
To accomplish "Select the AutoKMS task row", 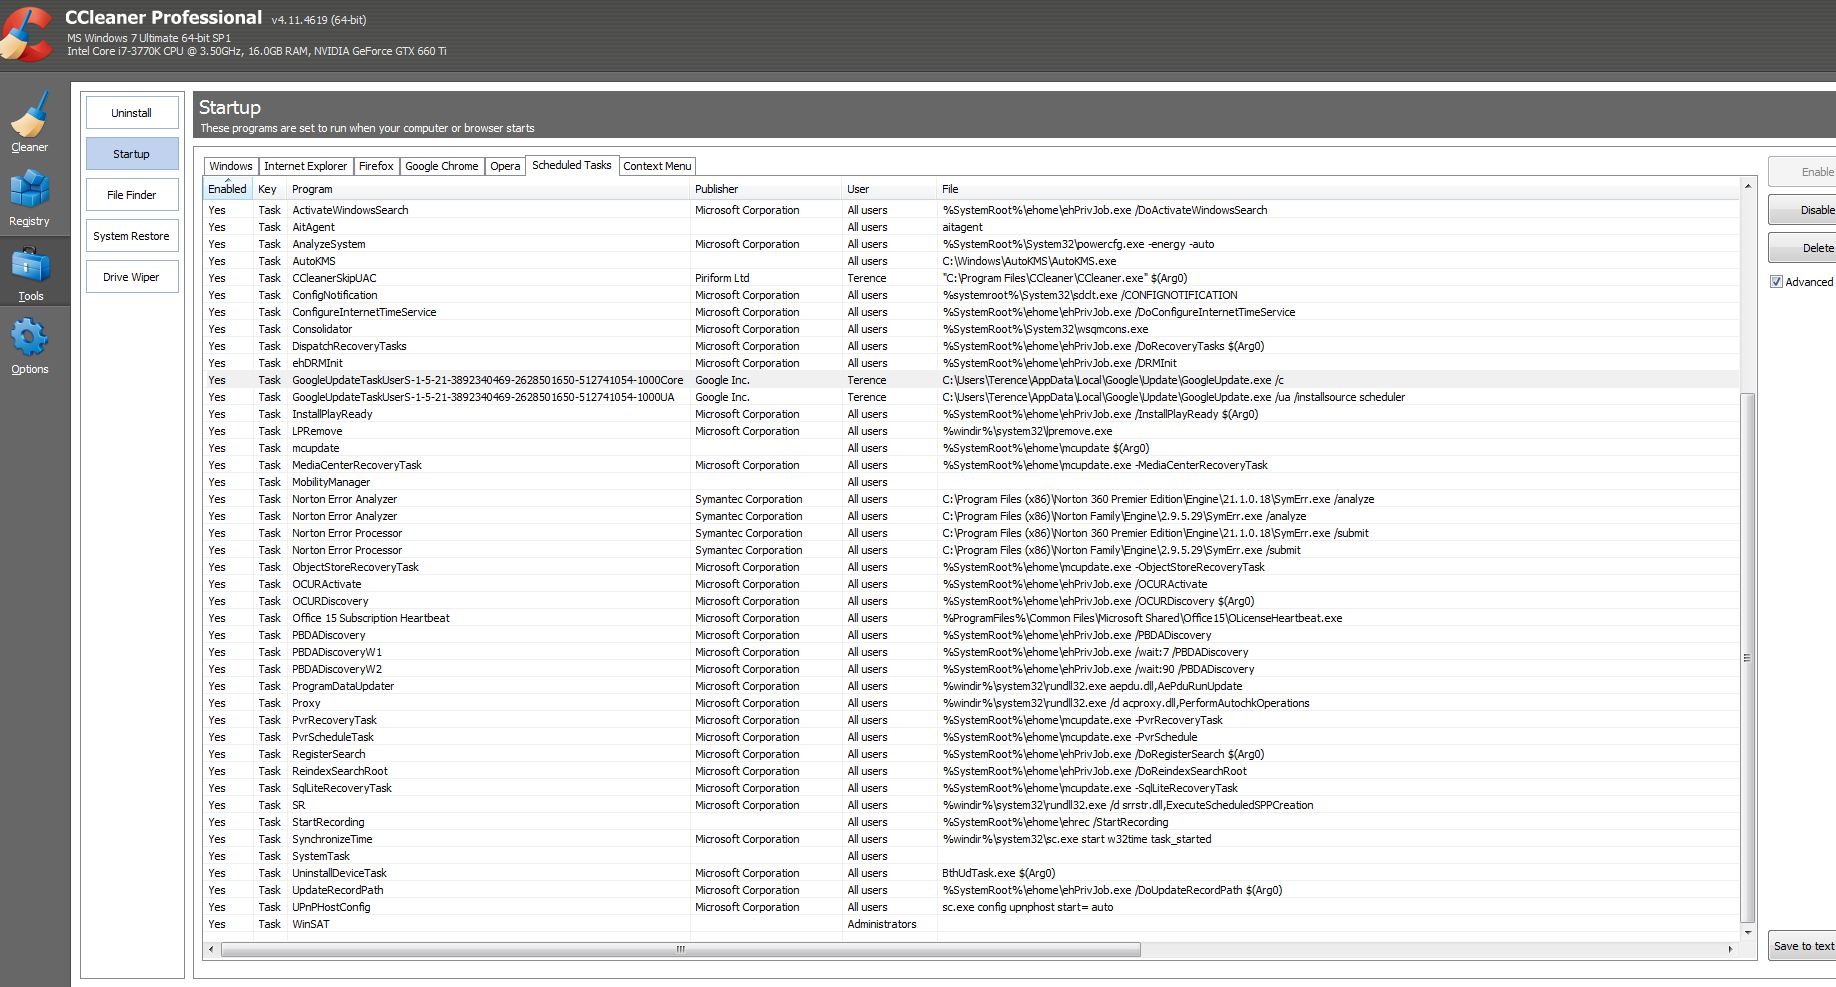I will coord(971,261).
